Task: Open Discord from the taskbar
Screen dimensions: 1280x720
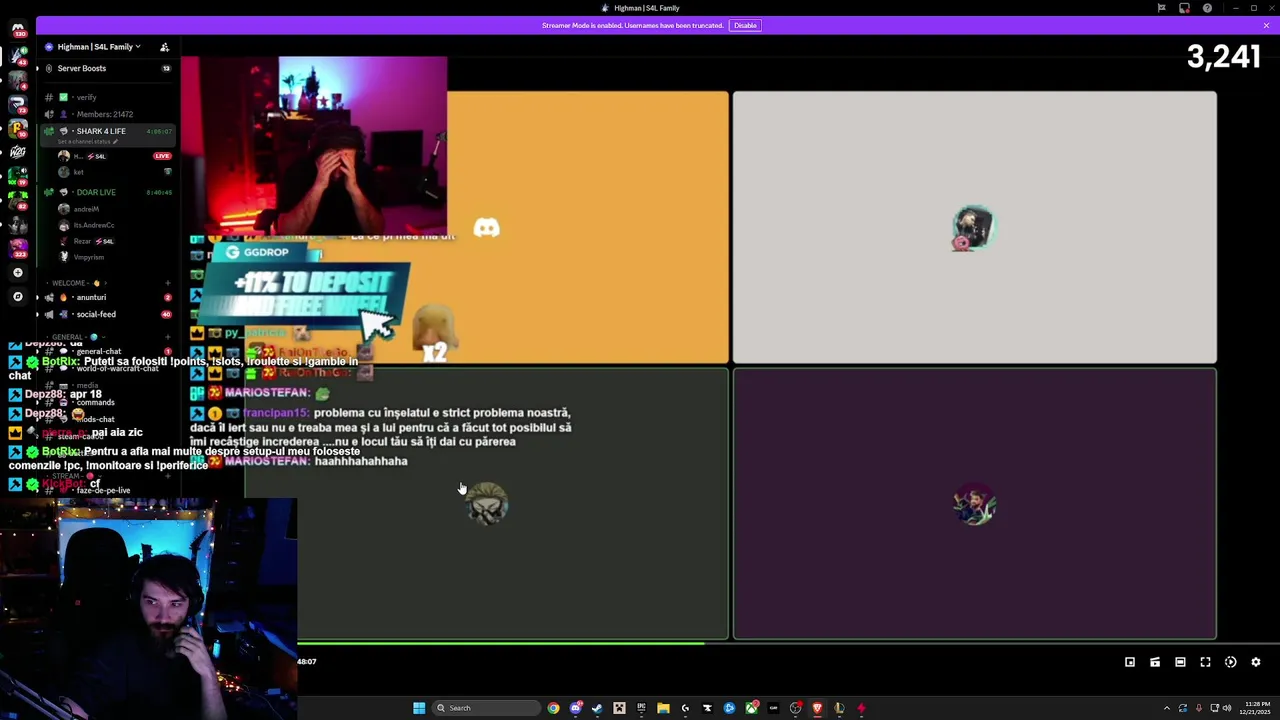Action: click(x=576, y=708)
